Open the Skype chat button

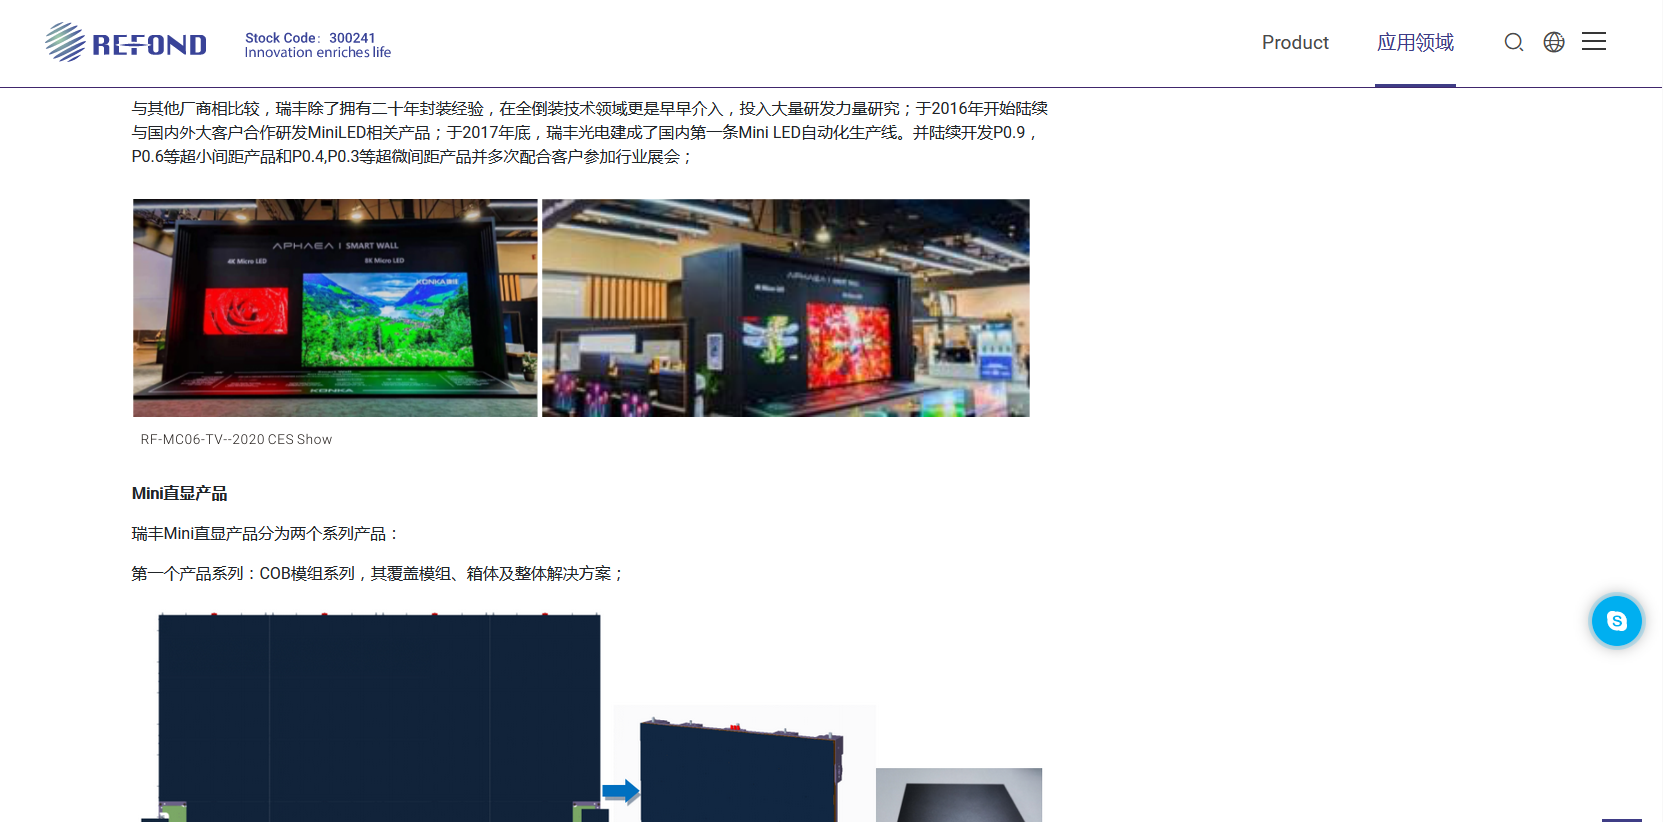pyautogui.click(x=1617, y=621)
